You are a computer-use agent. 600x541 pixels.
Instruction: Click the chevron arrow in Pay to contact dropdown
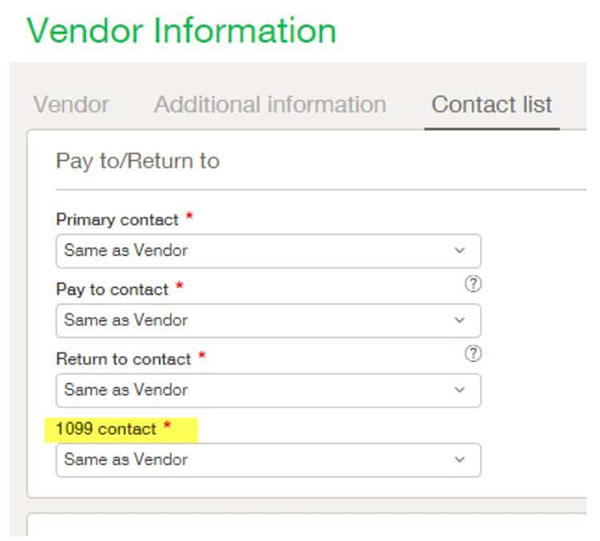(460, 321)
